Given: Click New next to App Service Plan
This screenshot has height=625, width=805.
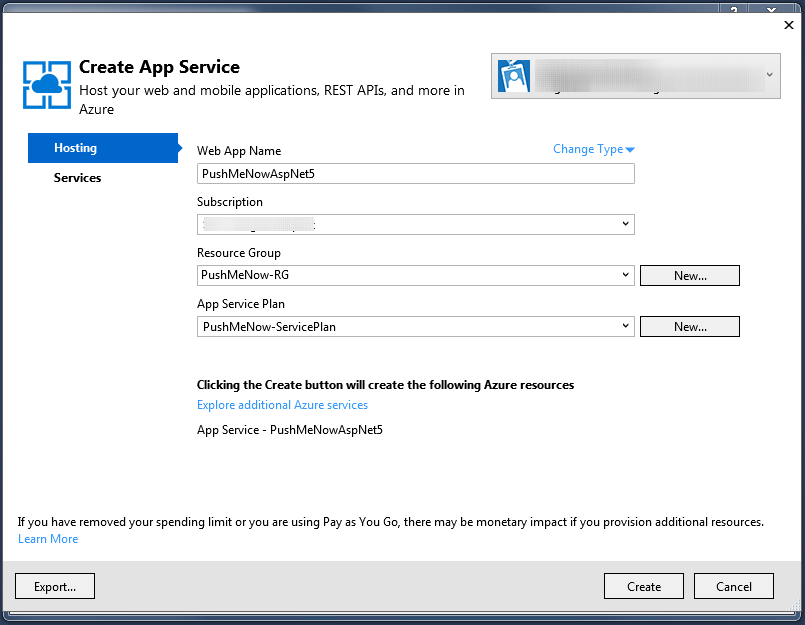Looking at the screenshot, I should pos(689,327).
